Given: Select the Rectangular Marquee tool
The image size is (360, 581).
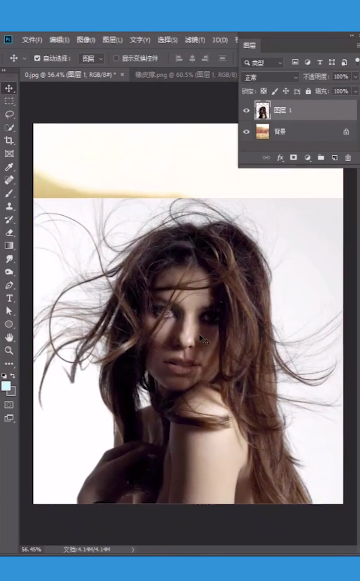Looking at the screenshot, I should click(9, 101).
